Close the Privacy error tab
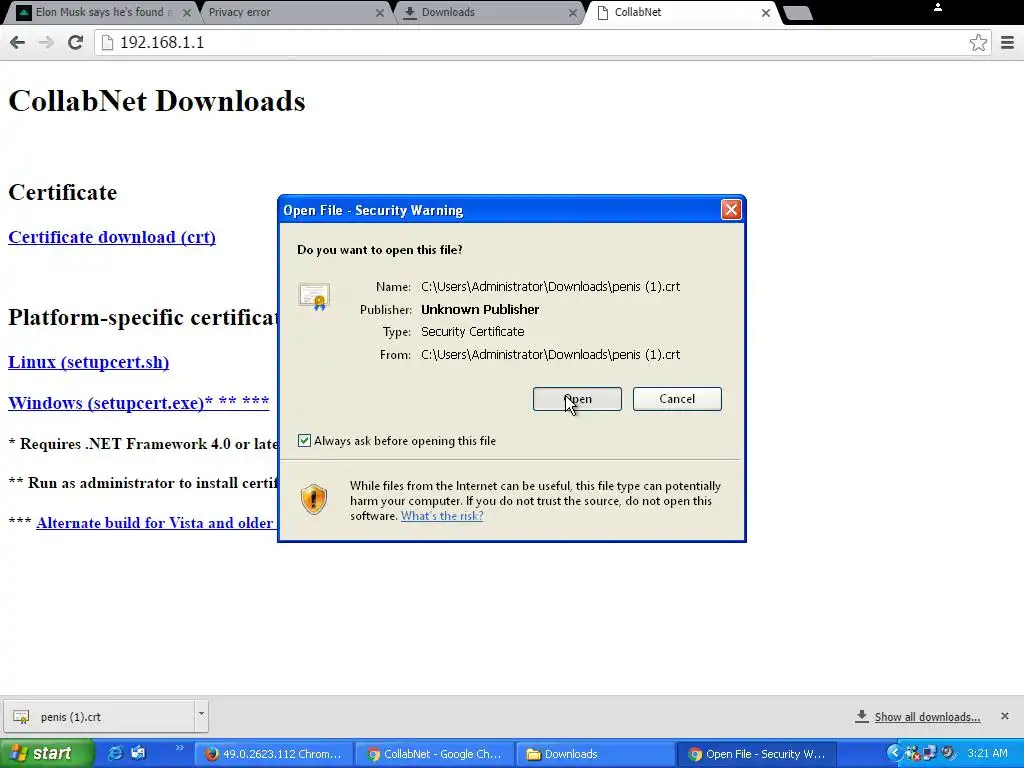1024x768 pixels. point(380,12)
